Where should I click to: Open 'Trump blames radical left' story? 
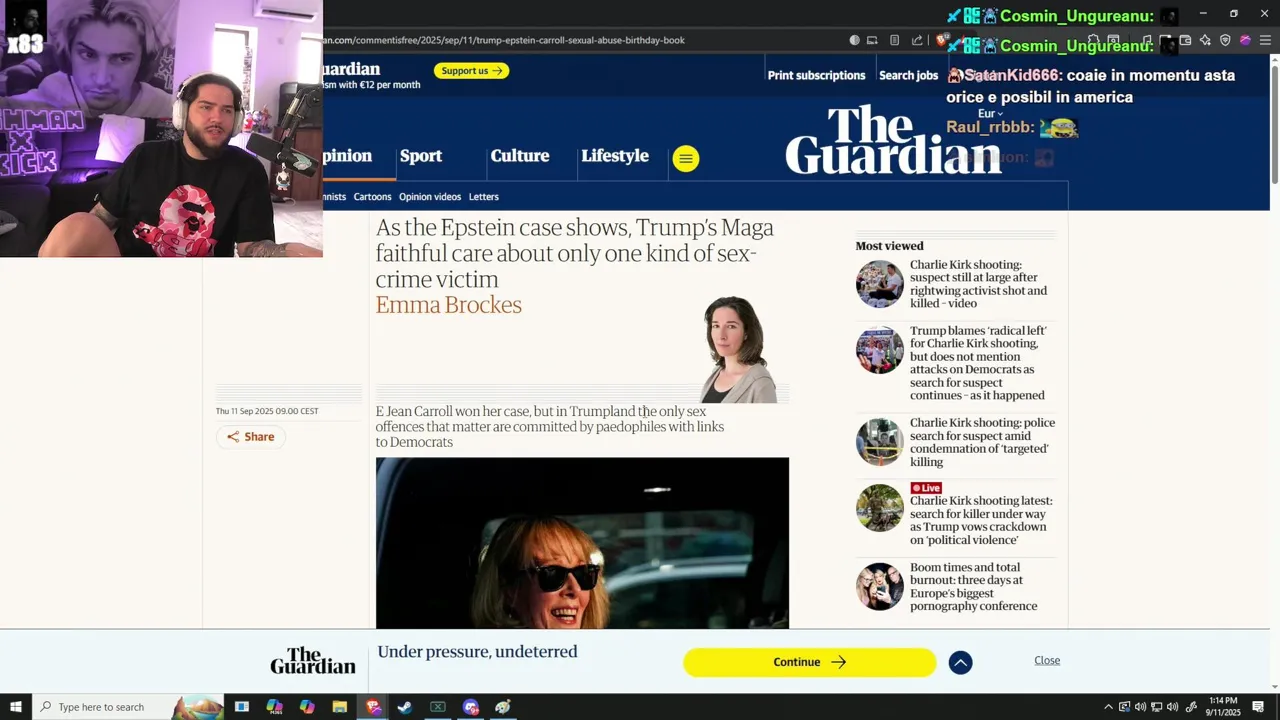coord(978,362)
